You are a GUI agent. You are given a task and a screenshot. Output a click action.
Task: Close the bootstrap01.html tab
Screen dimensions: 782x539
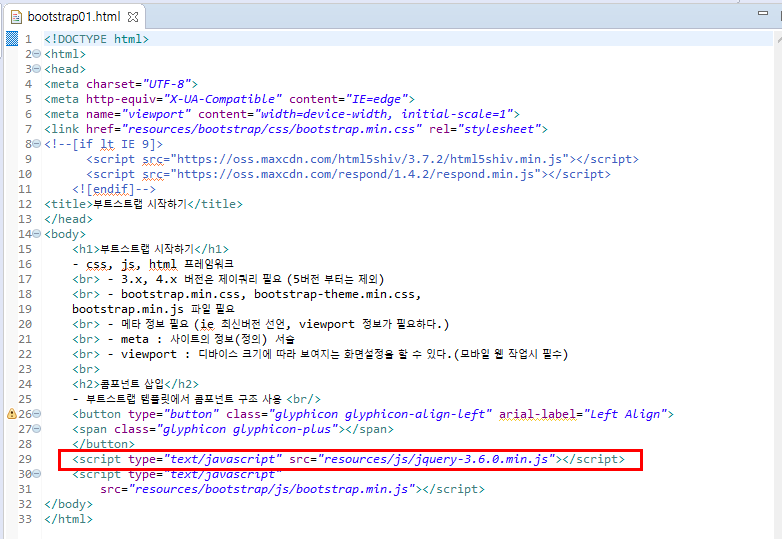click(133, 17)
